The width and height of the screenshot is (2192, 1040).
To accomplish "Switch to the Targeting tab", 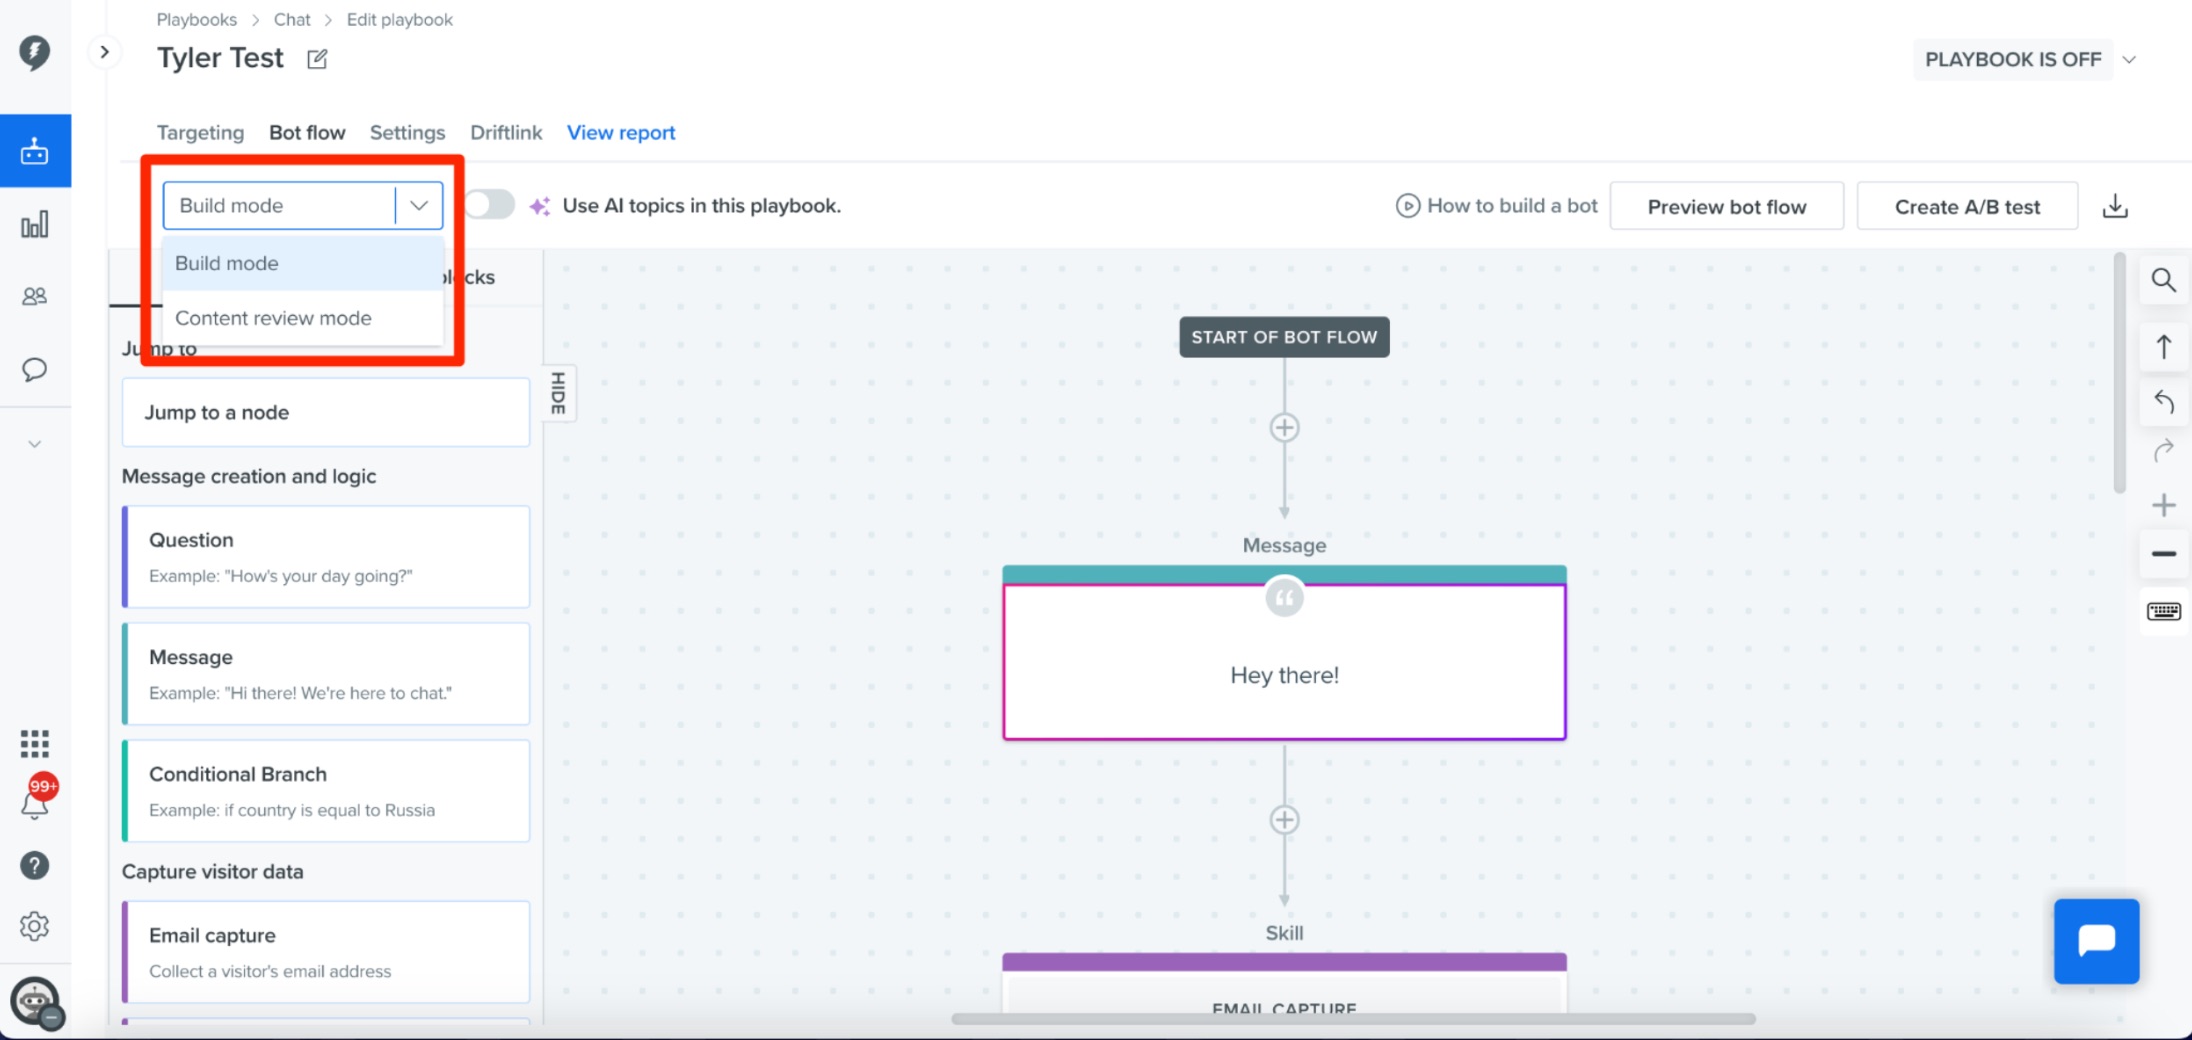I will 200,133.
